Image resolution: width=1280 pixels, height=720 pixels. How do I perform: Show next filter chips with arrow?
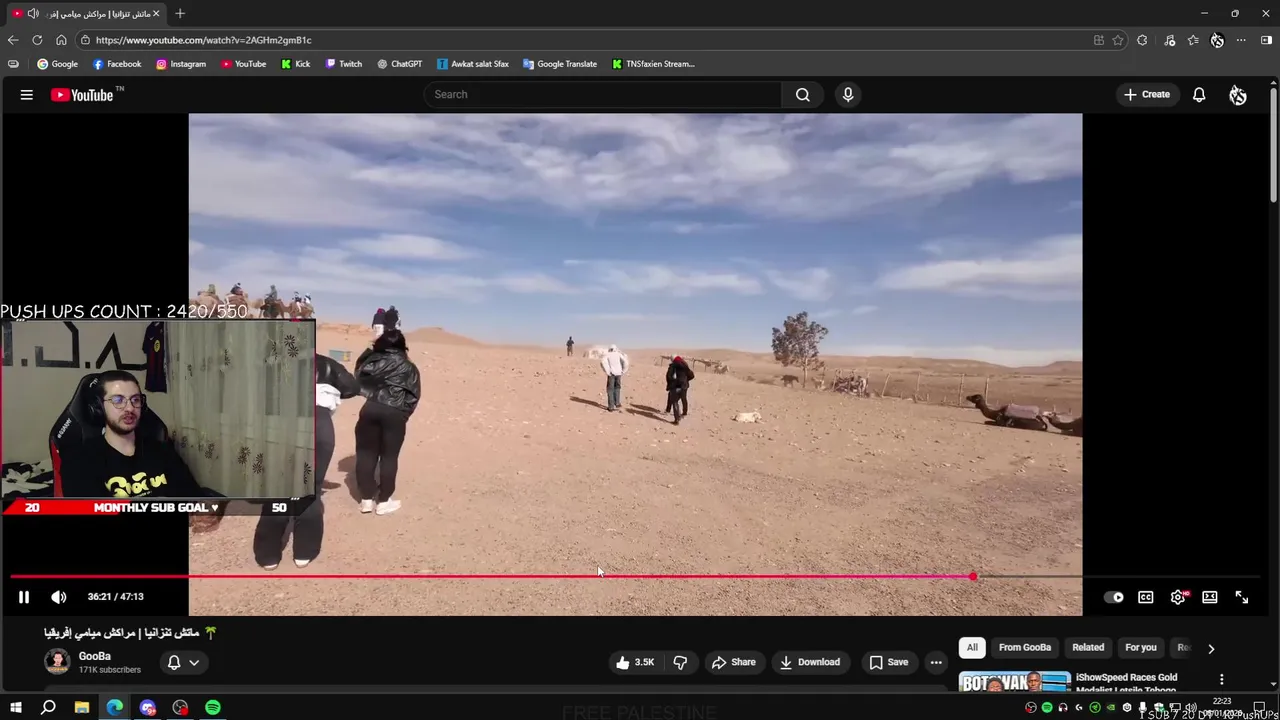[x=1211, y=648]
